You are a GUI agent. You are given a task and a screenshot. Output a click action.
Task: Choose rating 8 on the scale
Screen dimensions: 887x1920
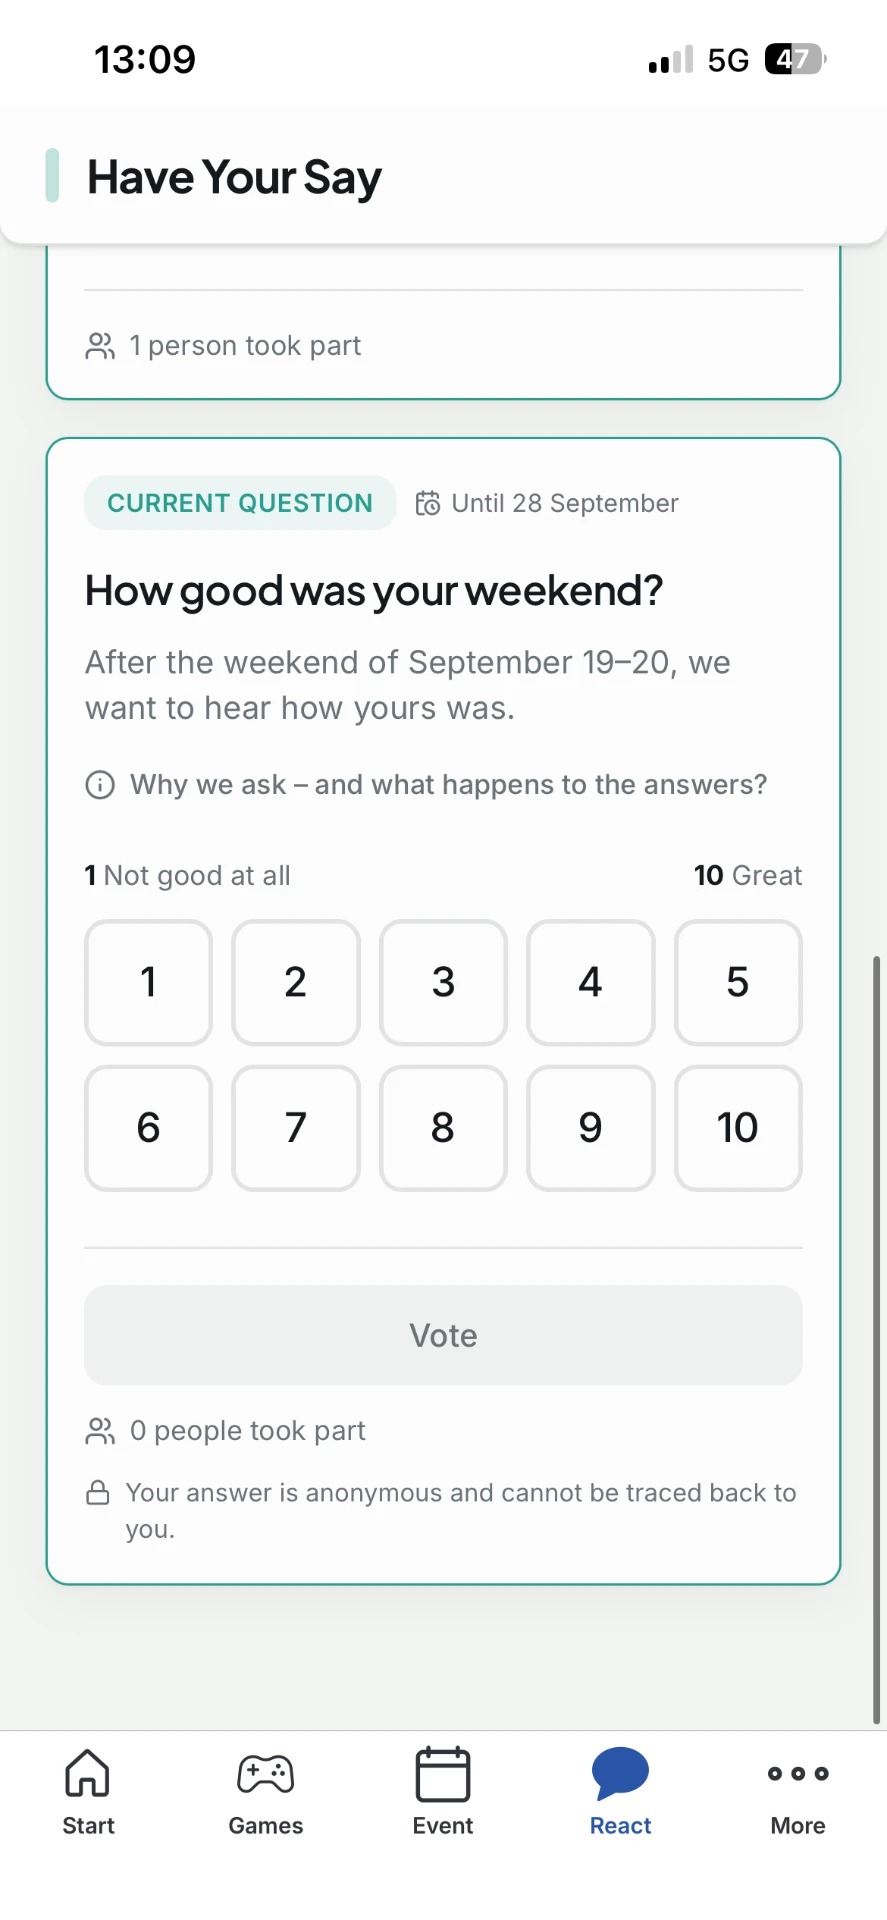click(443, 1128)
